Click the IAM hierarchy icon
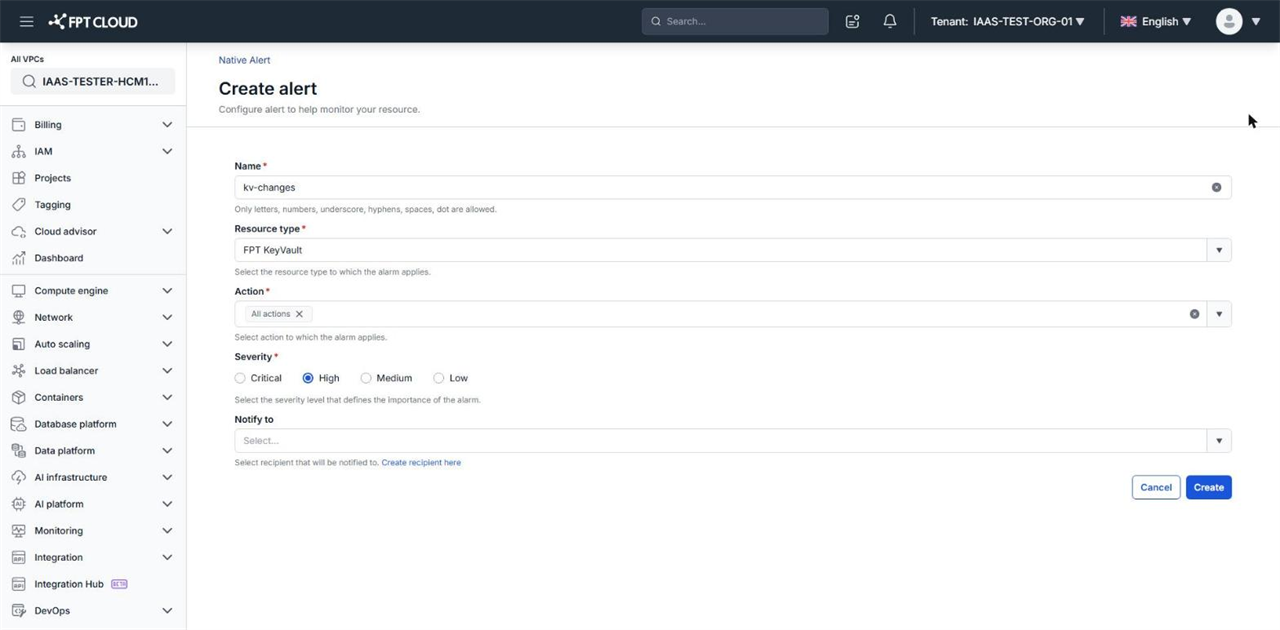The height and width of the screenshot is (630, 1280). 18,151
